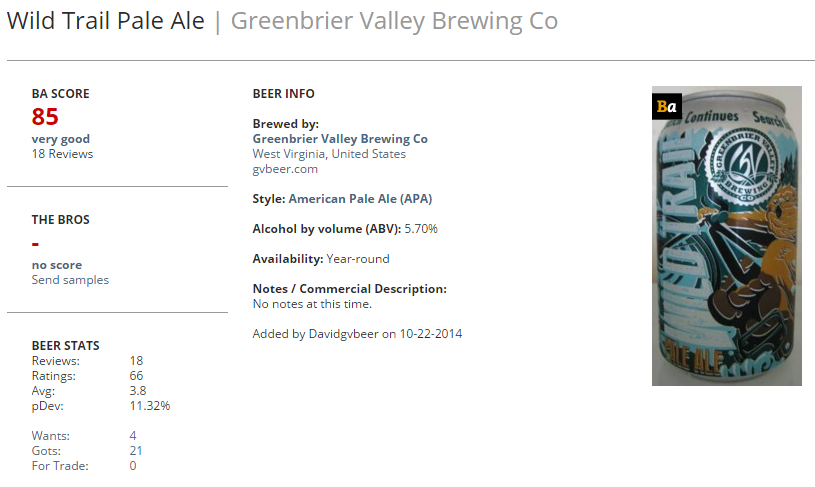The width and height of the screenshot is (815, 487).
Task: Click the BA score number 85
Action: click(45, 116)
